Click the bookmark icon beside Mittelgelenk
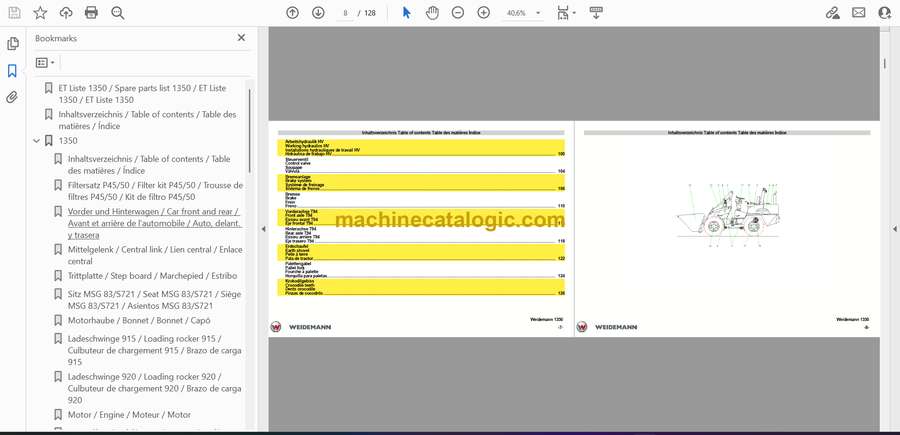The height and width of the screenshot is (435, 900). [58, 250]
